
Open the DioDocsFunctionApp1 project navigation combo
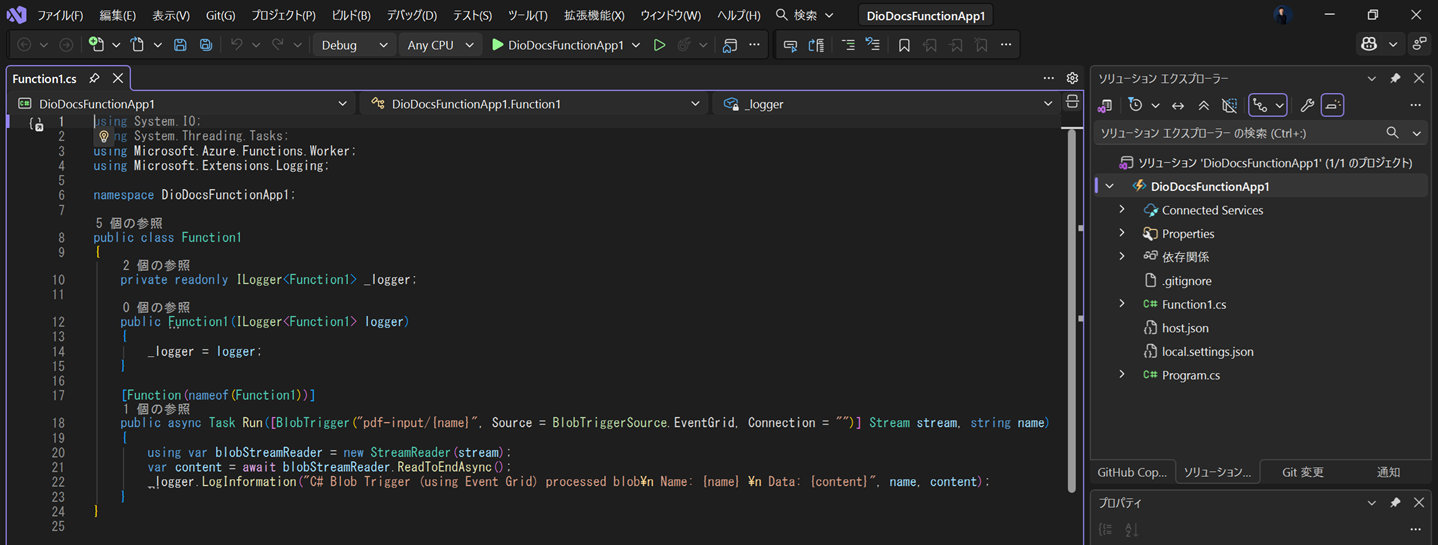coord(184,103)
